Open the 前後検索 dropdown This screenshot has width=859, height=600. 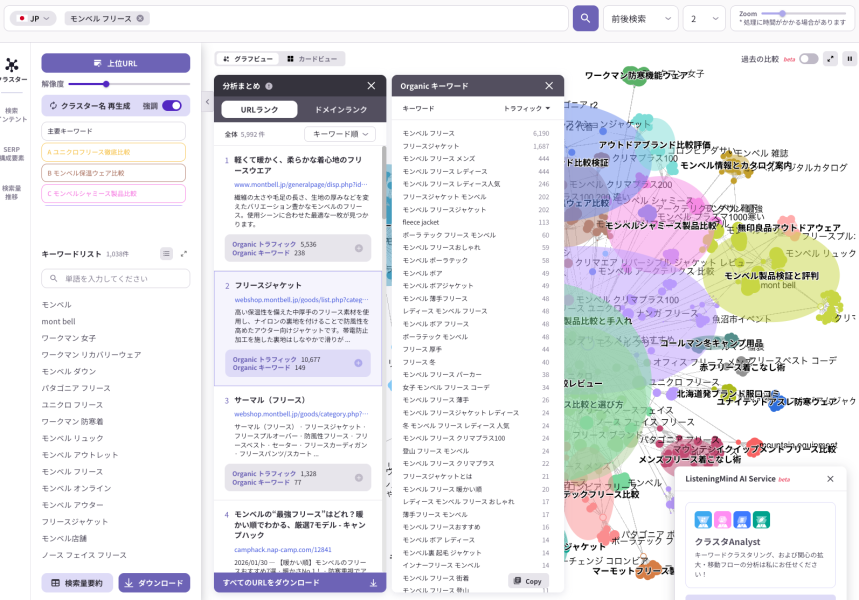pos(640,19)
